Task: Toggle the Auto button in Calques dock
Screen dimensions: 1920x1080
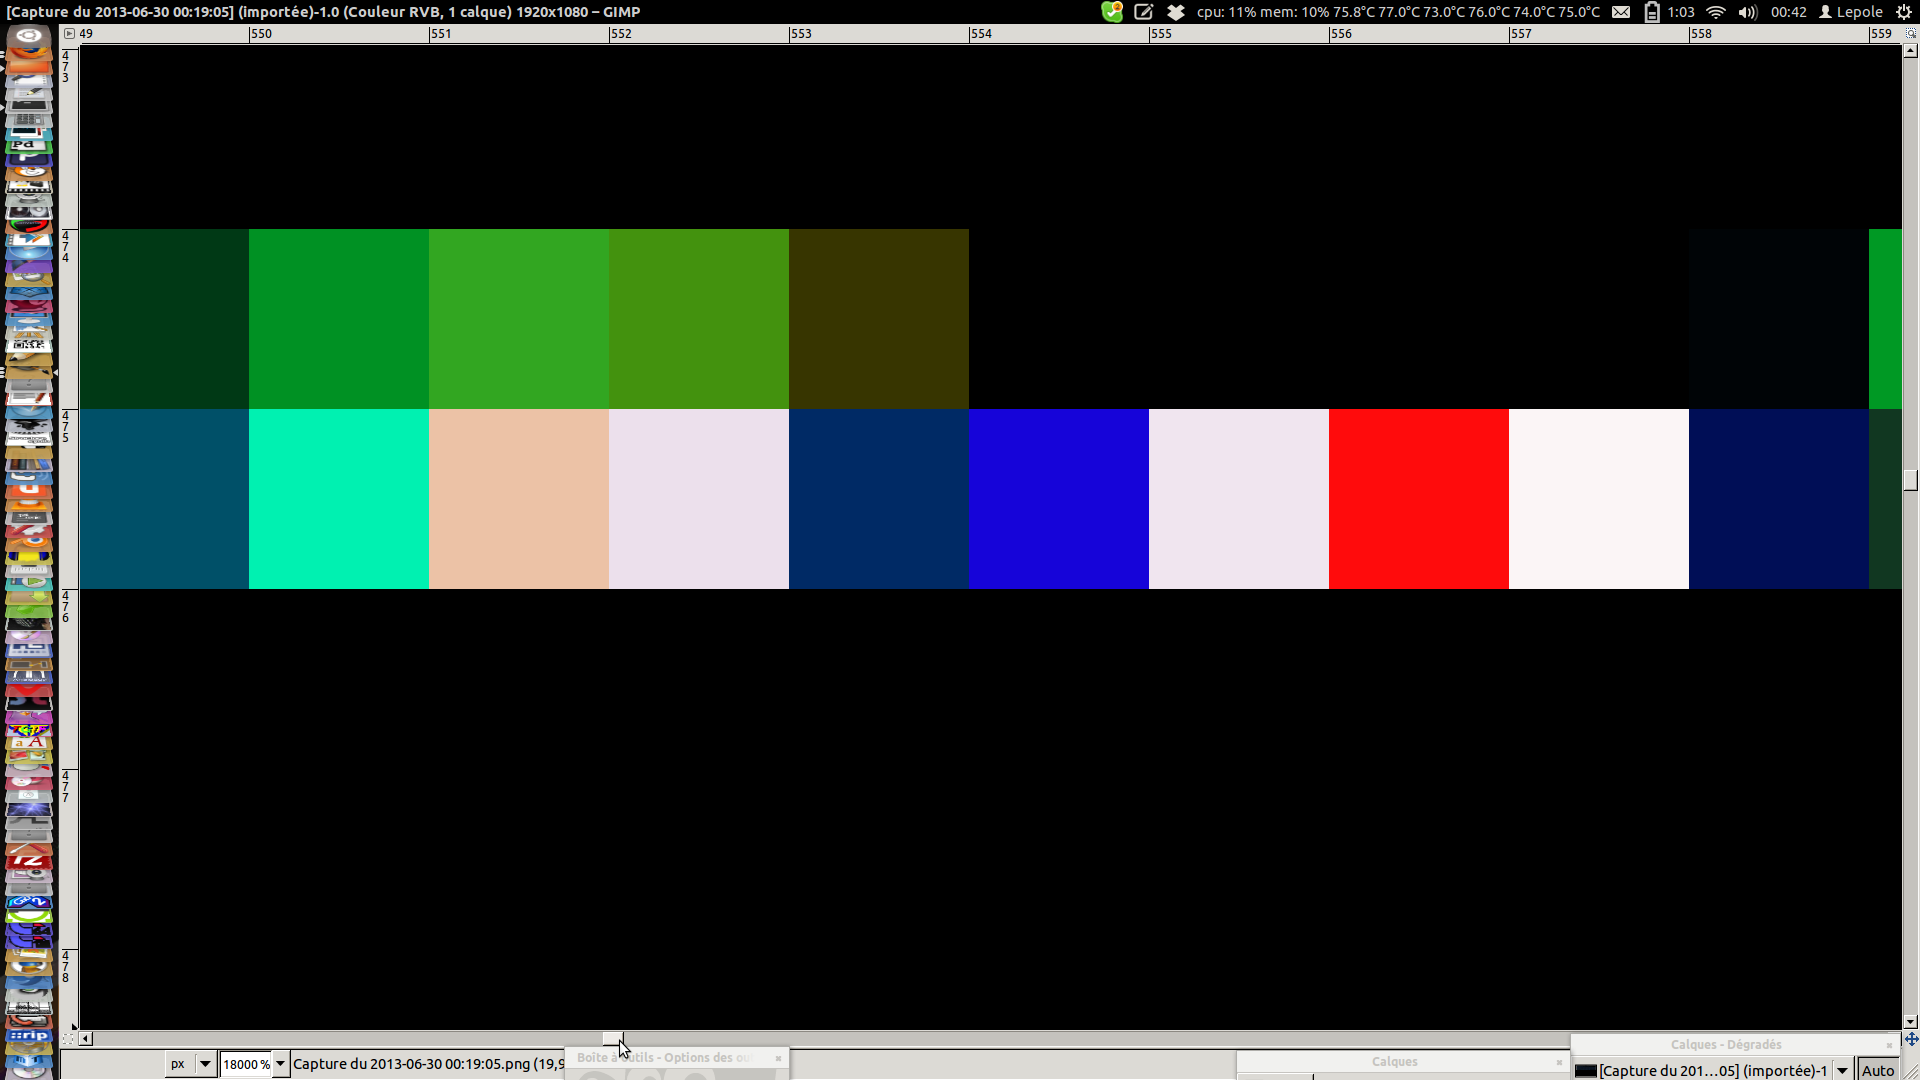Action: click(x=1877, y=1070)
